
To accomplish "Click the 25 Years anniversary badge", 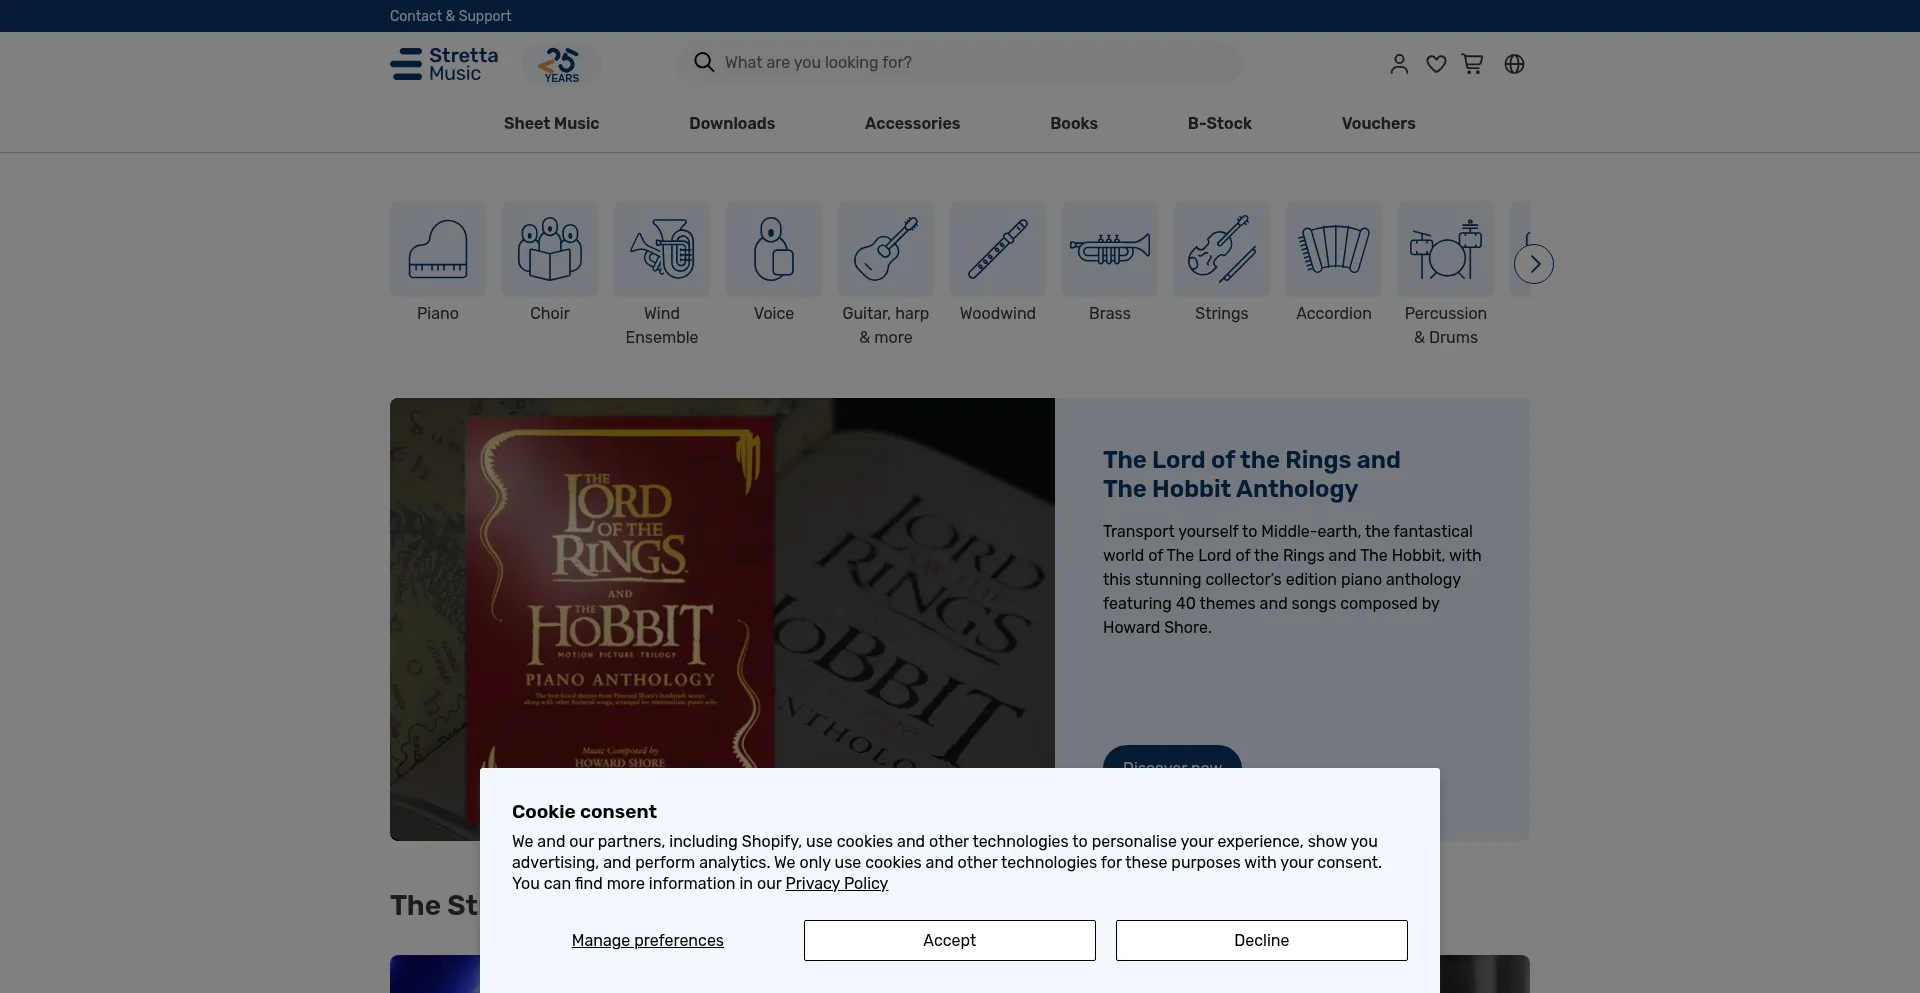I will click(561, 64).
